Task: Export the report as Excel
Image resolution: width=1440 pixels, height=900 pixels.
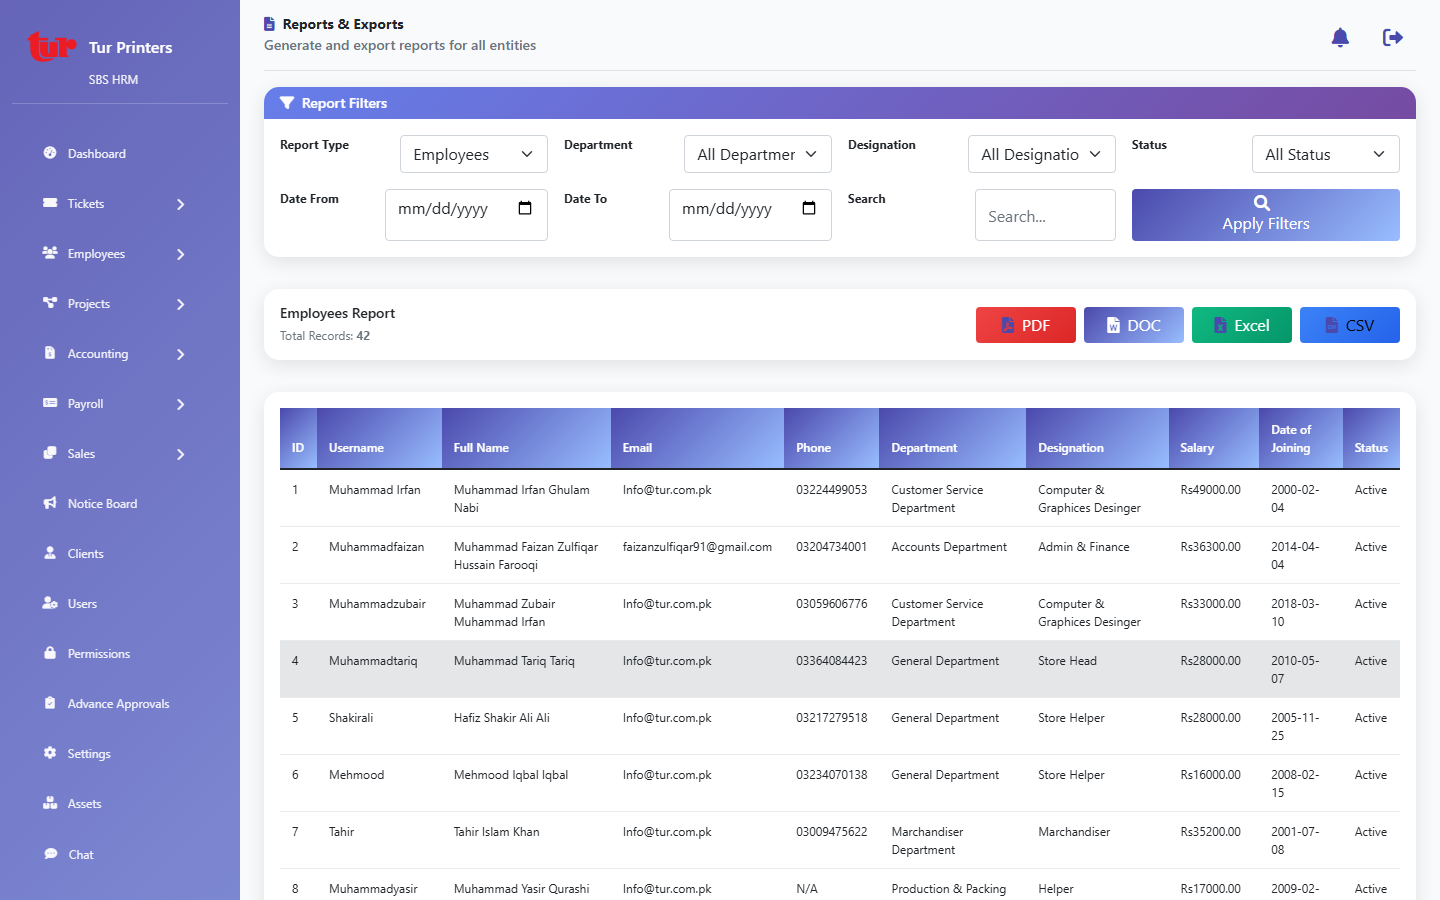Action: pyautogui.click(x=1241, y=325)
